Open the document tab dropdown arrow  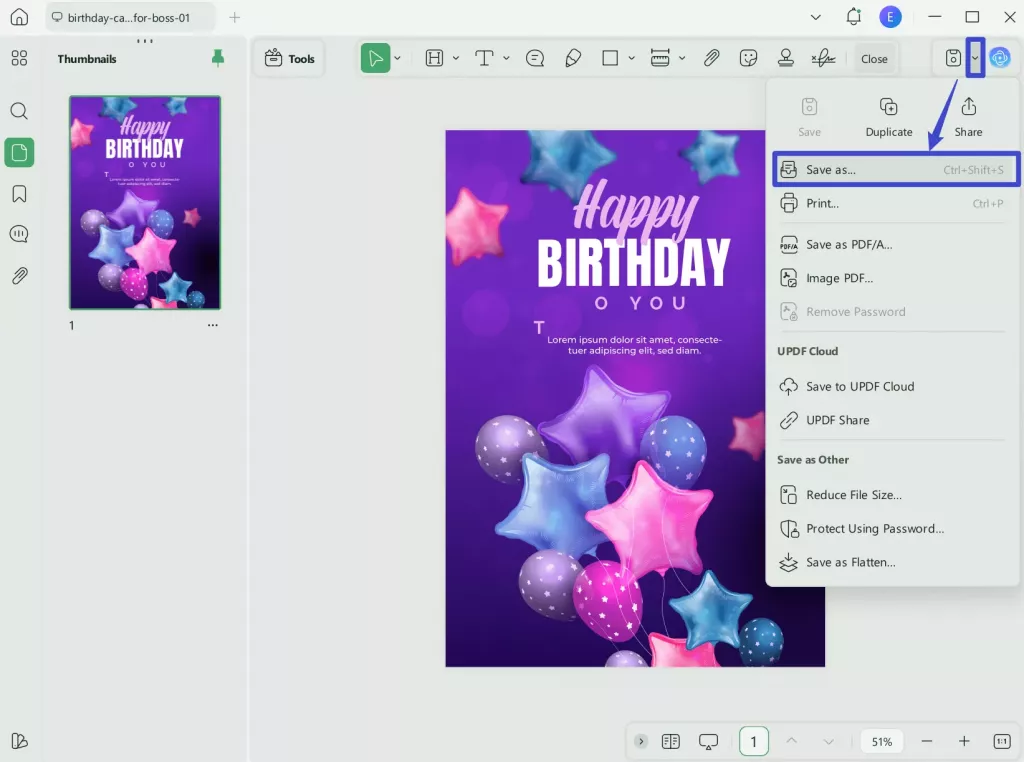pos(814,17)
